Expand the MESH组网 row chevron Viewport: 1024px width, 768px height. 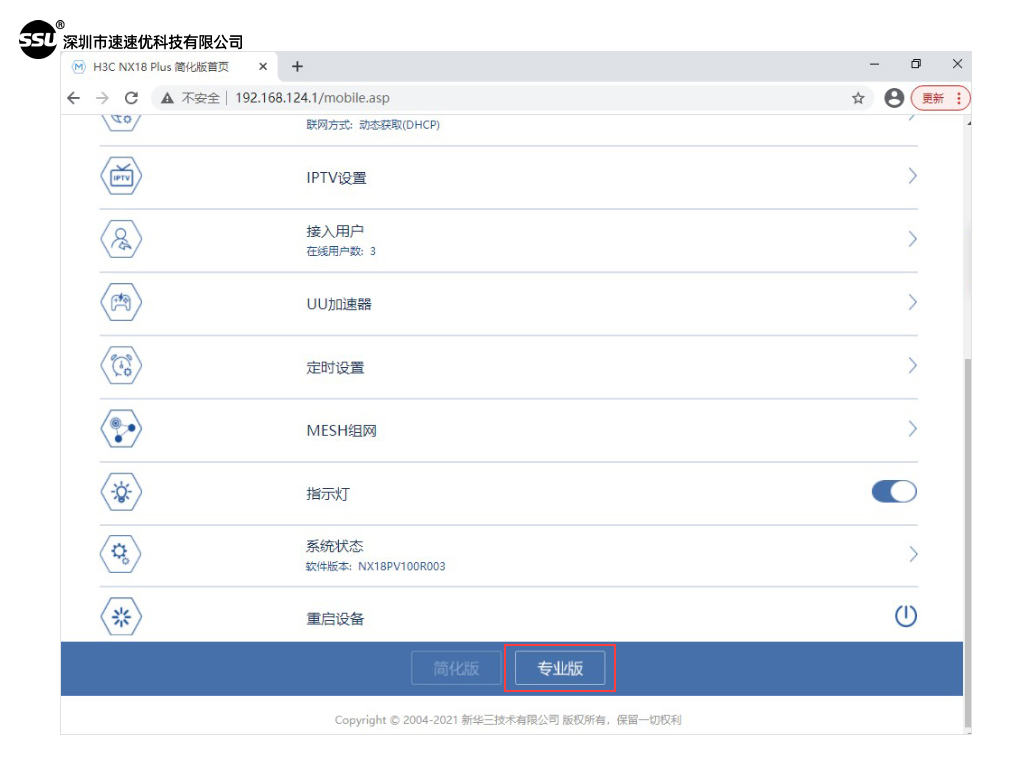(912, 429)
